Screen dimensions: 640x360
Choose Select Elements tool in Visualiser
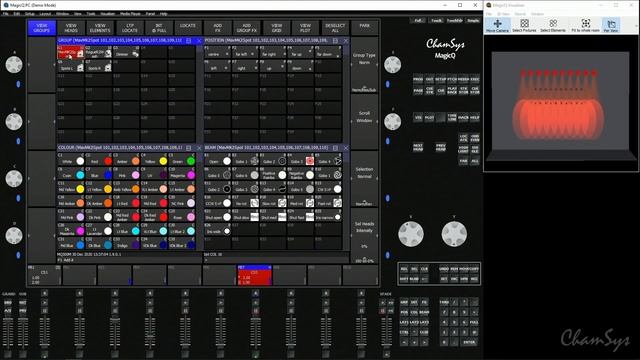[x=553, y=25]
